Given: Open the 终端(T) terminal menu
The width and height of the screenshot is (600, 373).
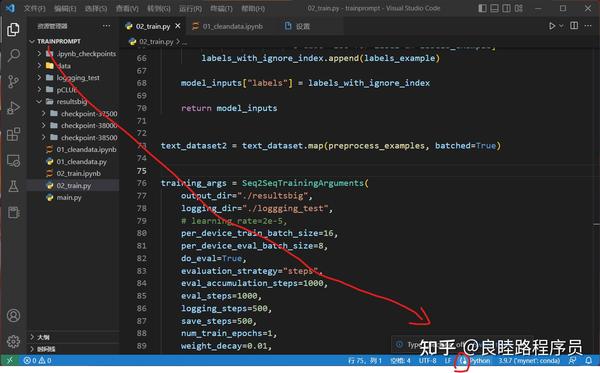Looking at the screenshot, I should tap(221, 8).
